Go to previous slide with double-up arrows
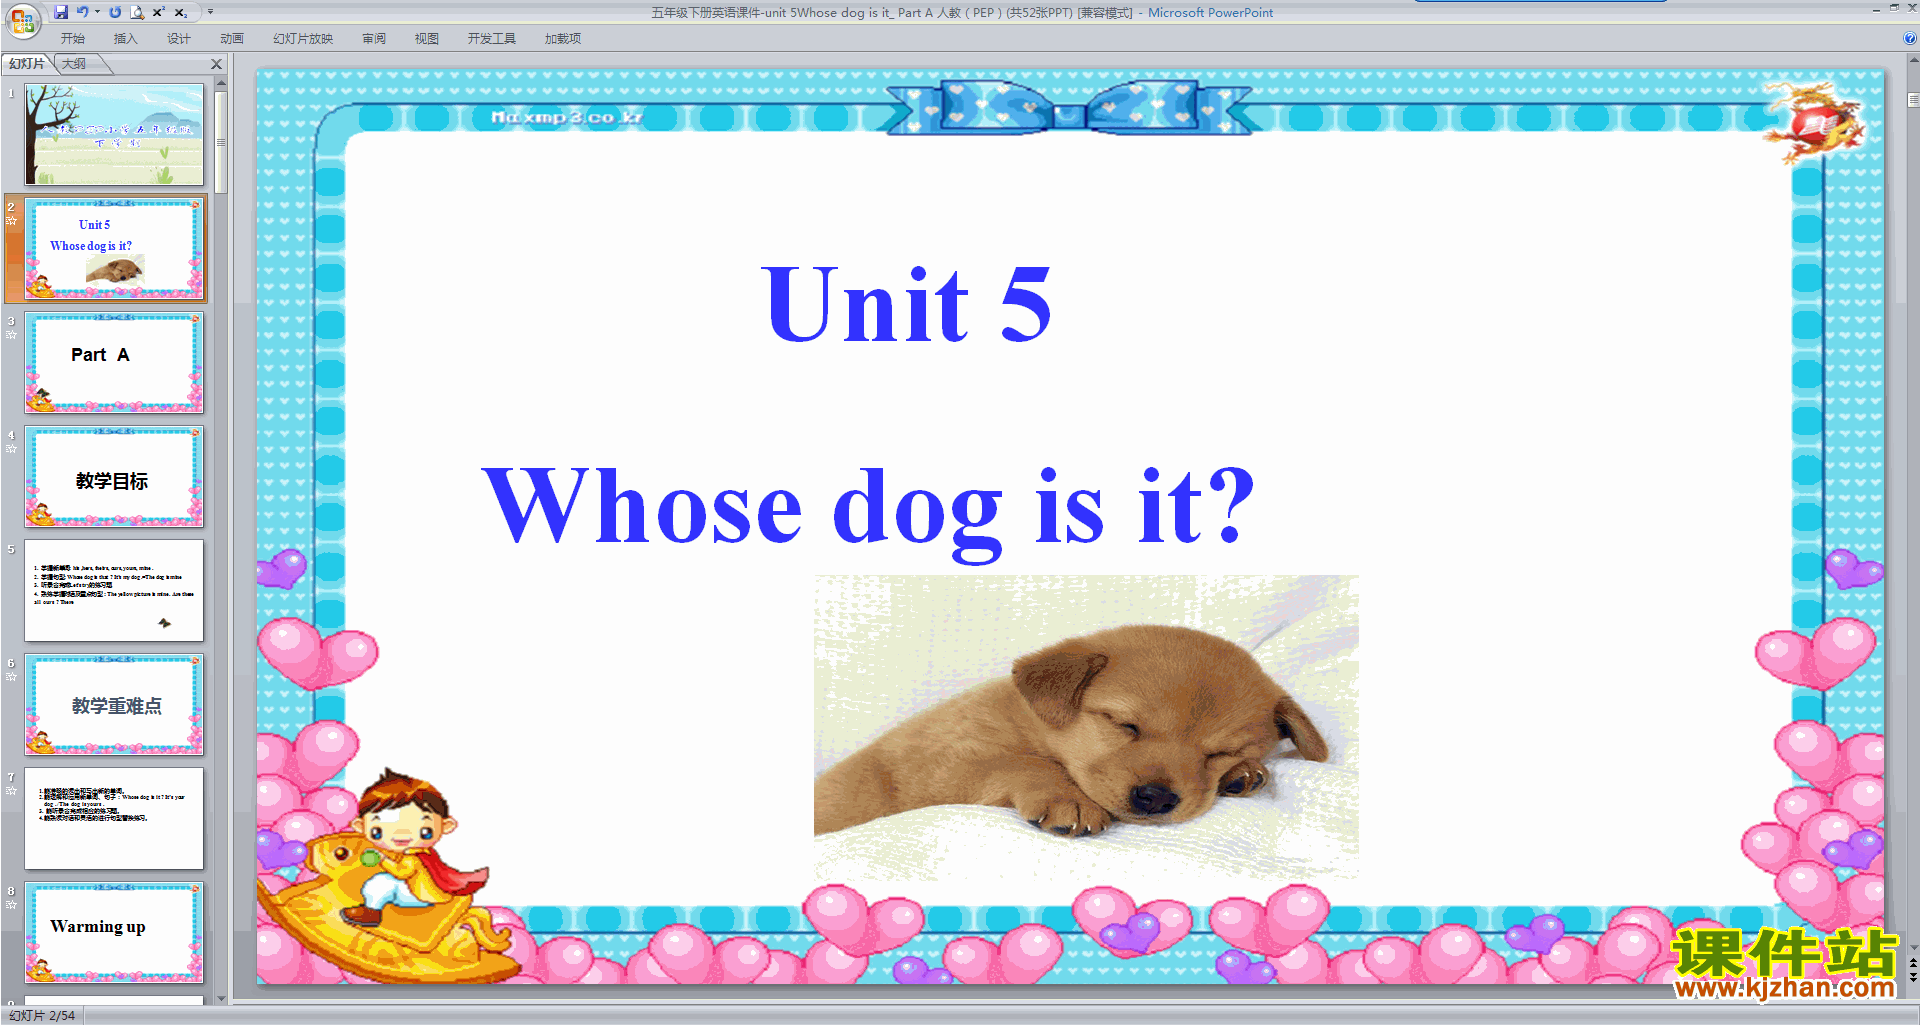Image resolution: width=1920 pixels, height=1025 pixels. (1913, 964)
